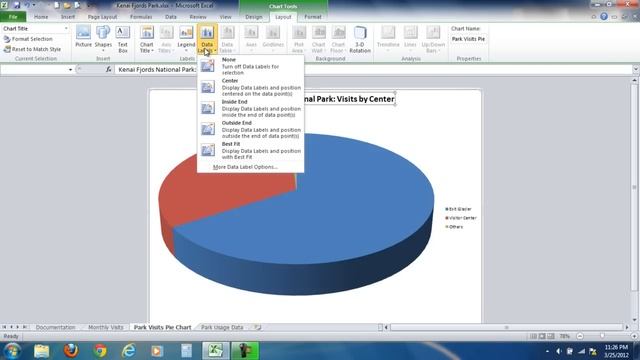Switch to the Formulas tab
Screen dimensions: 640x360
coord(141,17)
